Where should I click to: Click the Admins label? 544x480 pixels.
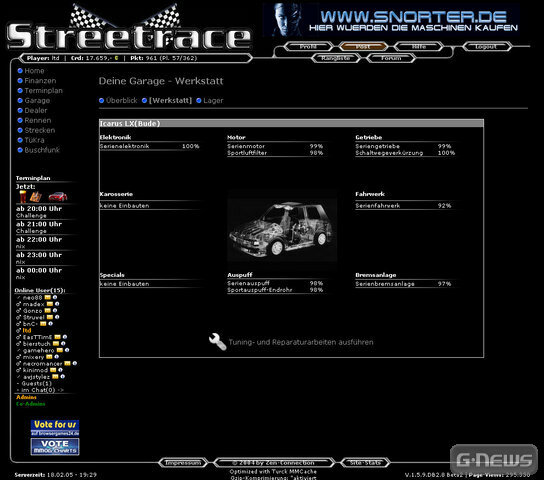26,397
